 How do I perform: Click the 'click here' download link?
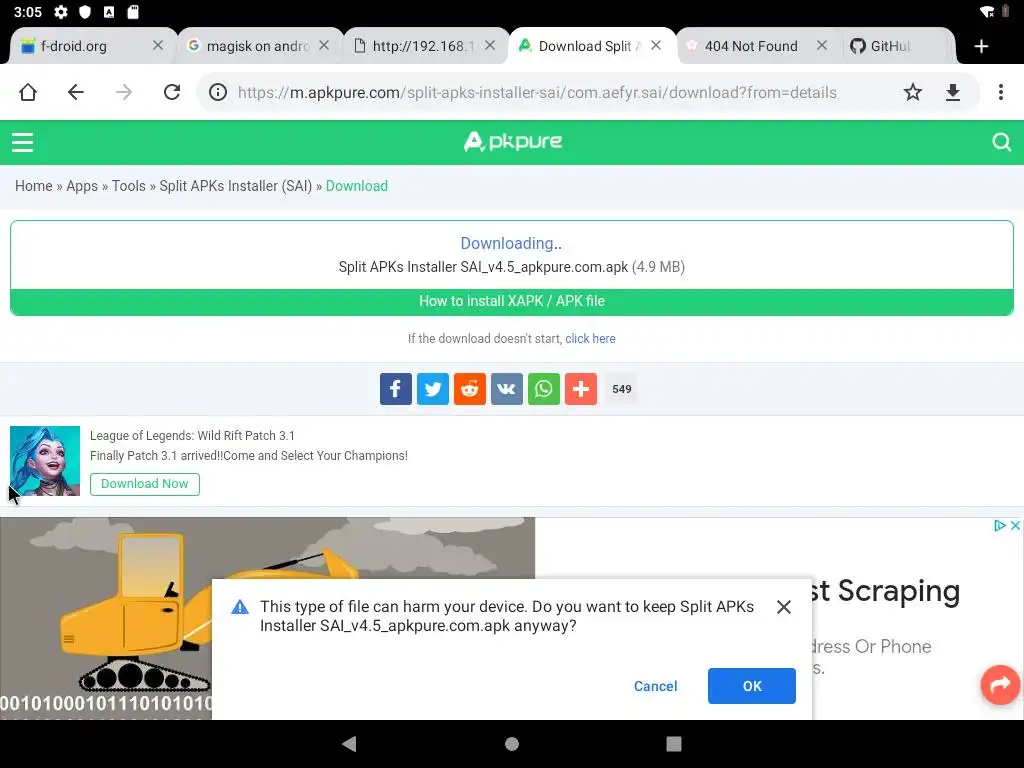(x=590, y=338)
